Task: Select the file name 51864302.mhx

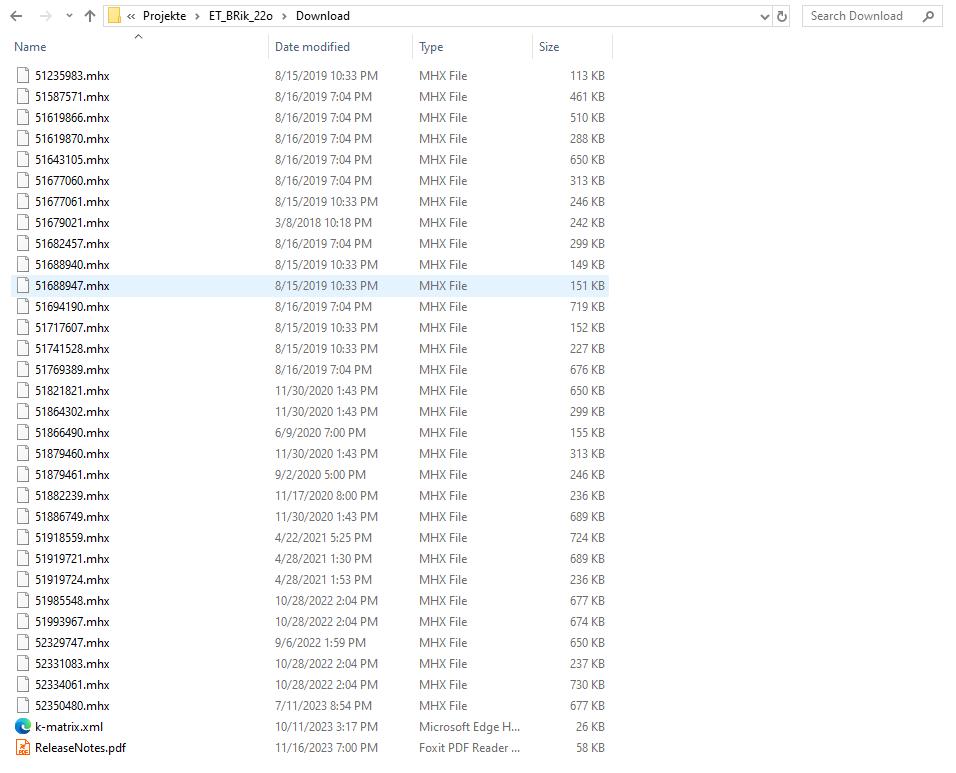Action: coord(72,411)
